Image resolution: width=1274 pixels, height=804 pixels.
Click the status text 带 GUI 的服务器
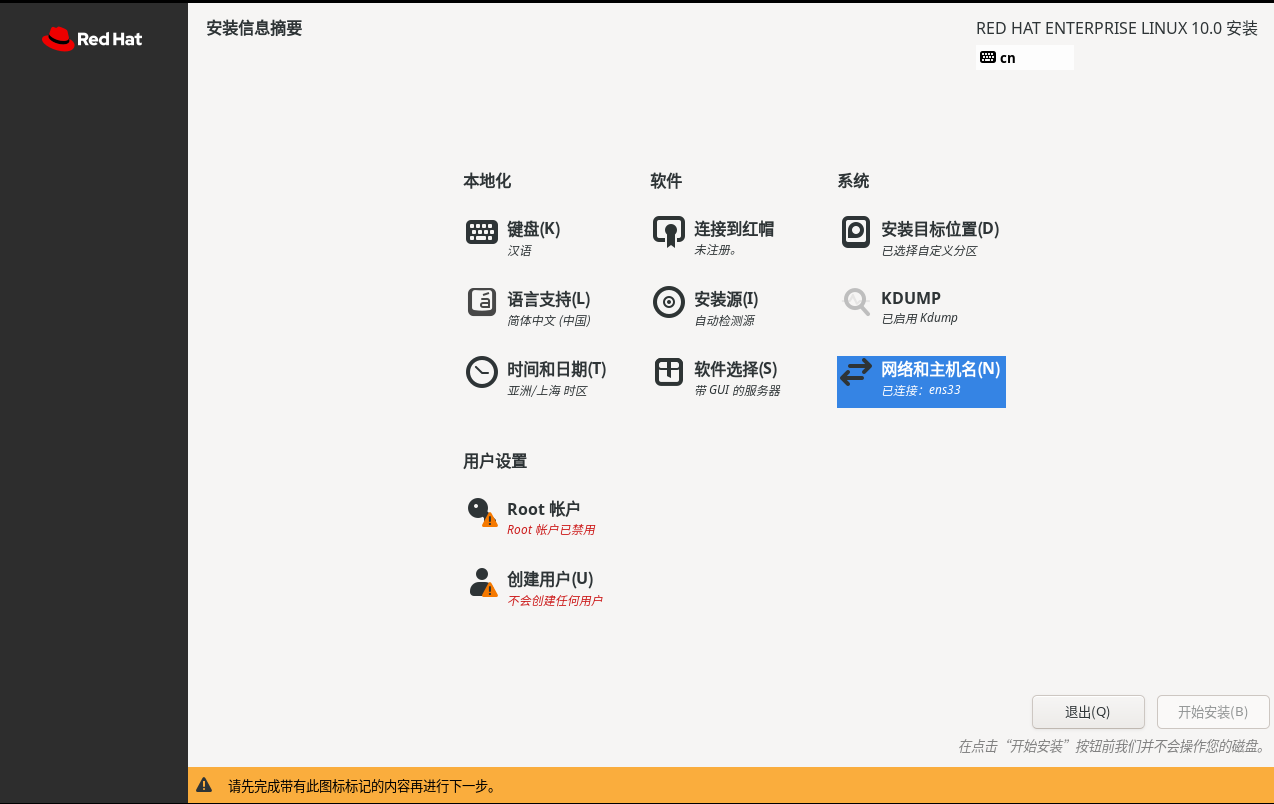click(x=737, y=391)
